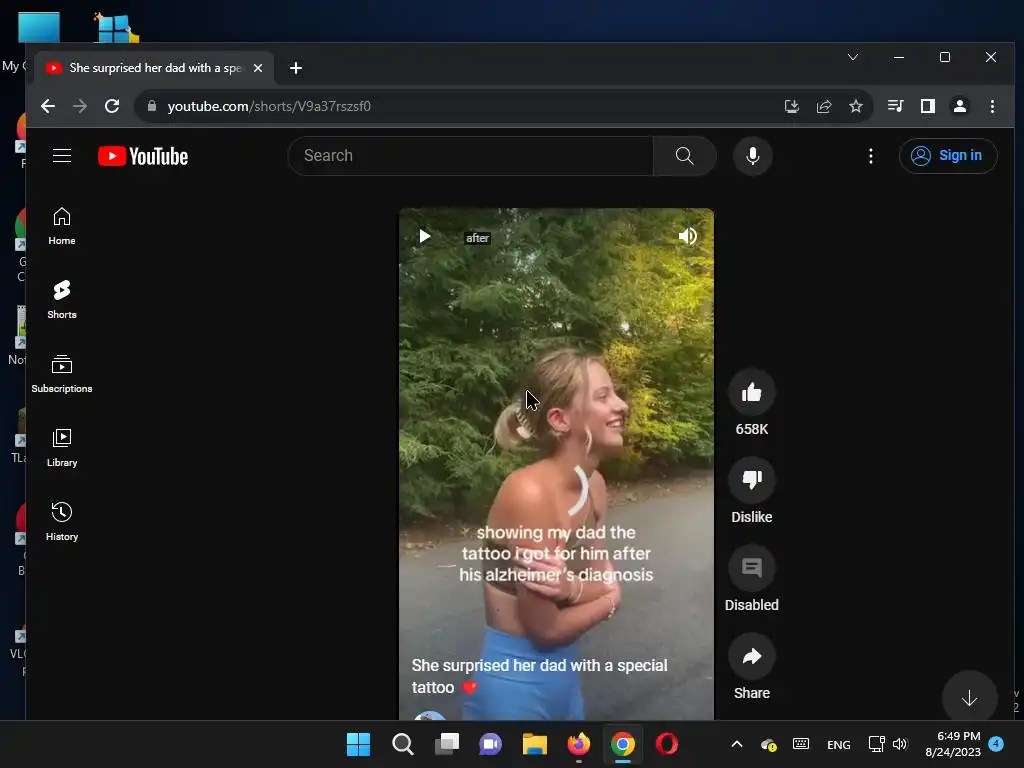Open YouTube settings three-dot menu
Screen dimensions: 1024x768
(871, 155)
